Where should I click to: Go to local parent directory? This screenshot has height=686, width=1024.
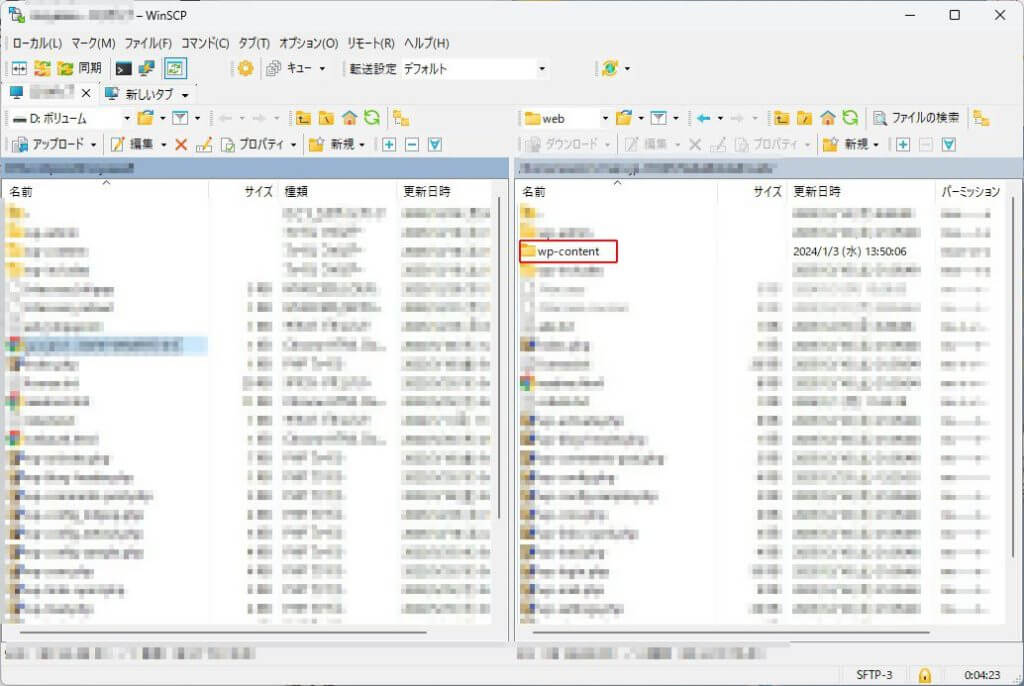303,118
